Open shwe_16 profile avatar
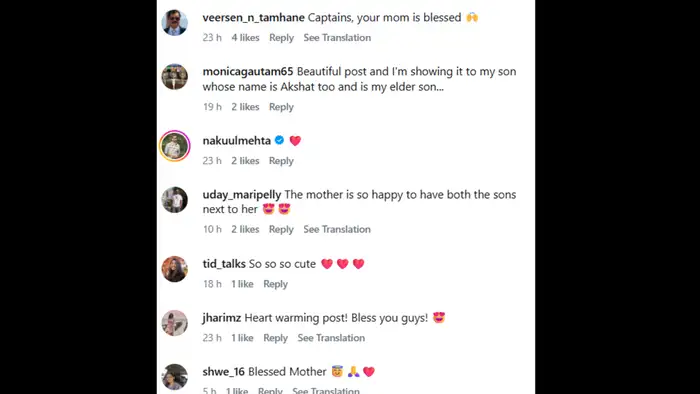Image resolution: width=700 pixels, height=394 pixels. 175,377
